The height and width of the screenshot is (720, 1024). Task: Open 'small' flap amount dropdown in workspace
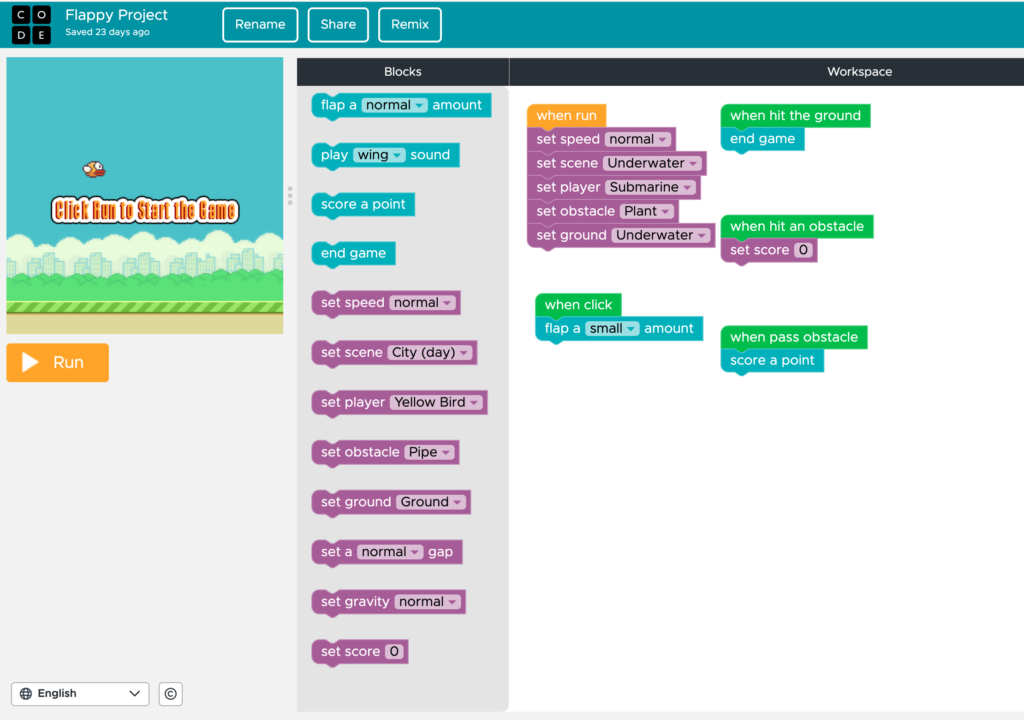click(612, 329)
